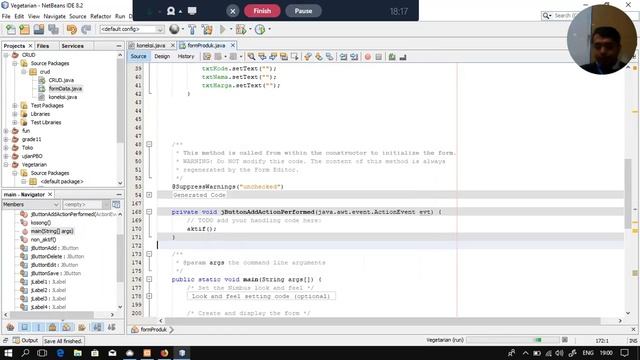
Task: Click the Toggle Highlight Search icon
Action: click(283, 57)
